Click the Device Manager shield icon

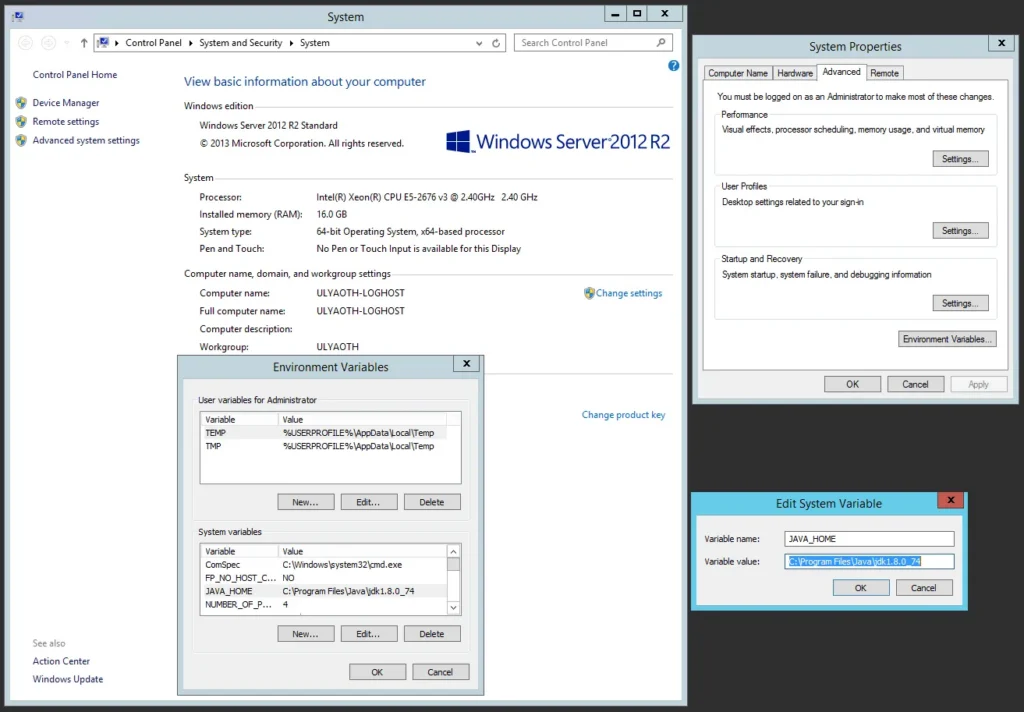[21, 103]
